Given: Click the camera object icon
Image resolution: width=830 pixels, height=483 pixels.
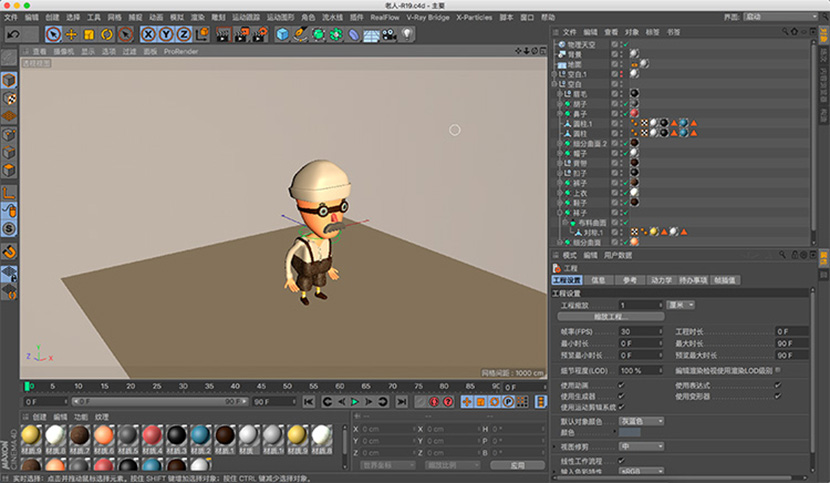Looking at the screenshot, I should [388, 34].
